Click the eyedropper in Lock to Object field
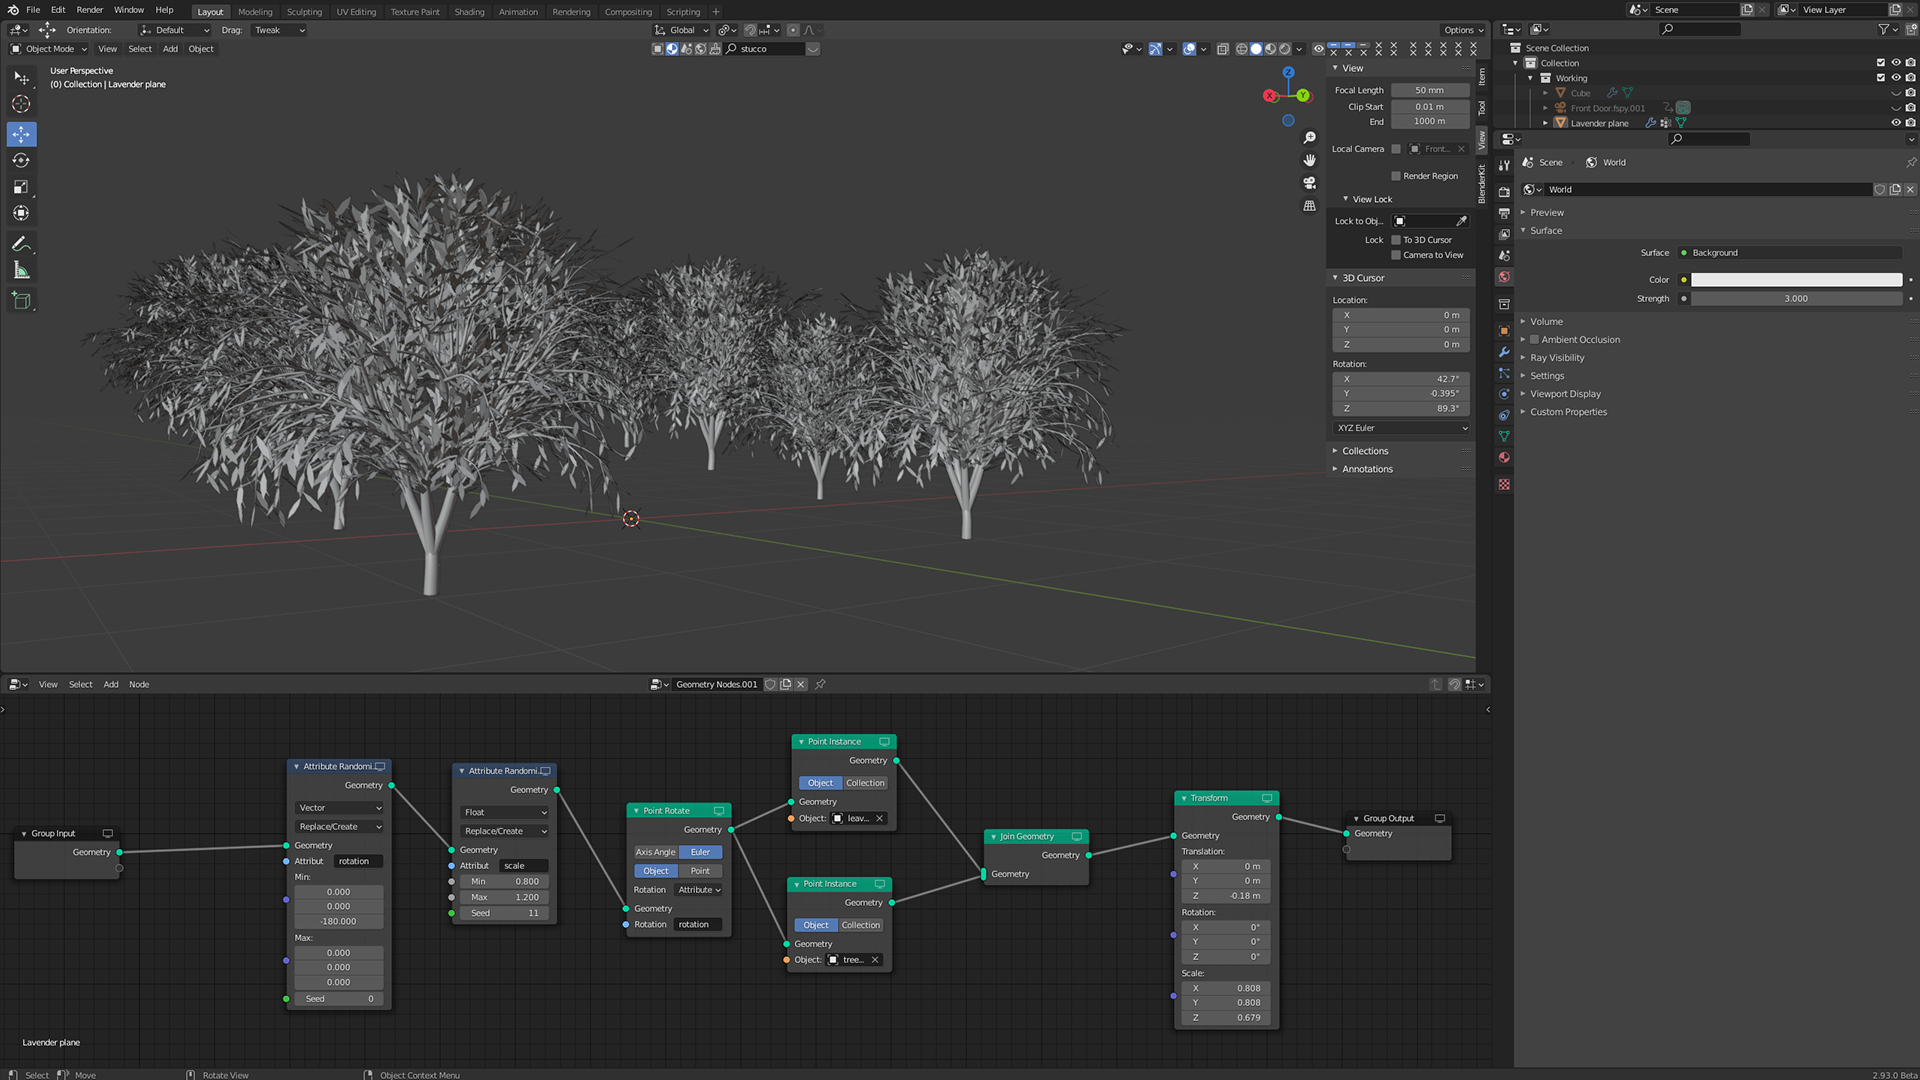Screen dimensions: 1920x1080 pos(1461,221)
